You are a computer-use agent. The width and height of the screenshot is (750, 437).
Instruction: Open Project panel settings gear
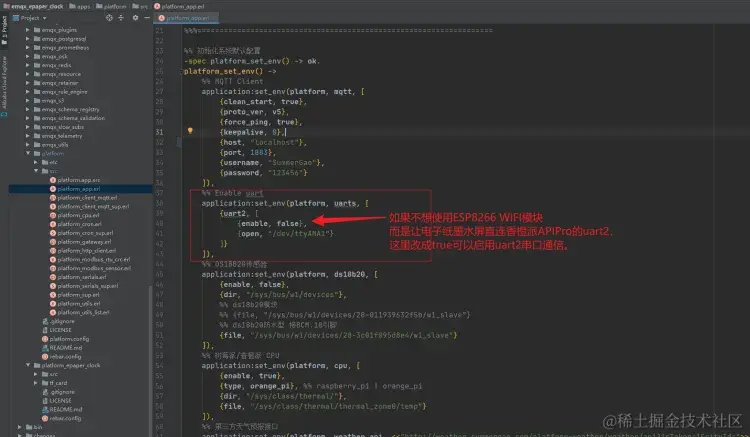(135, 18)
